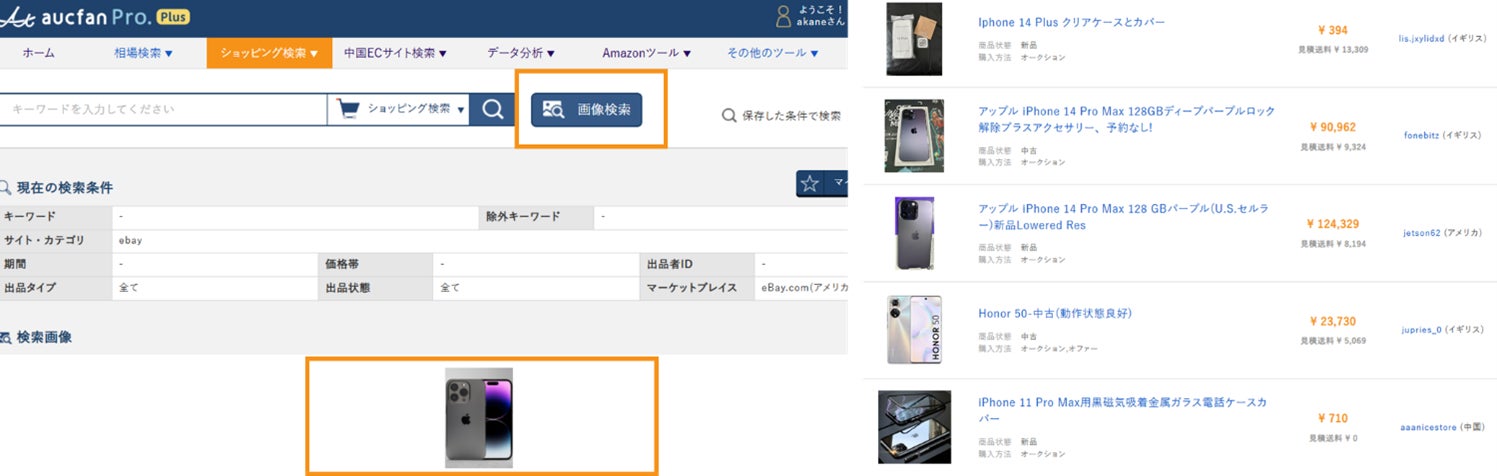The image size is (1497, 476).
Task: Click the 価格帯 label cell
Action: point(376,264)
